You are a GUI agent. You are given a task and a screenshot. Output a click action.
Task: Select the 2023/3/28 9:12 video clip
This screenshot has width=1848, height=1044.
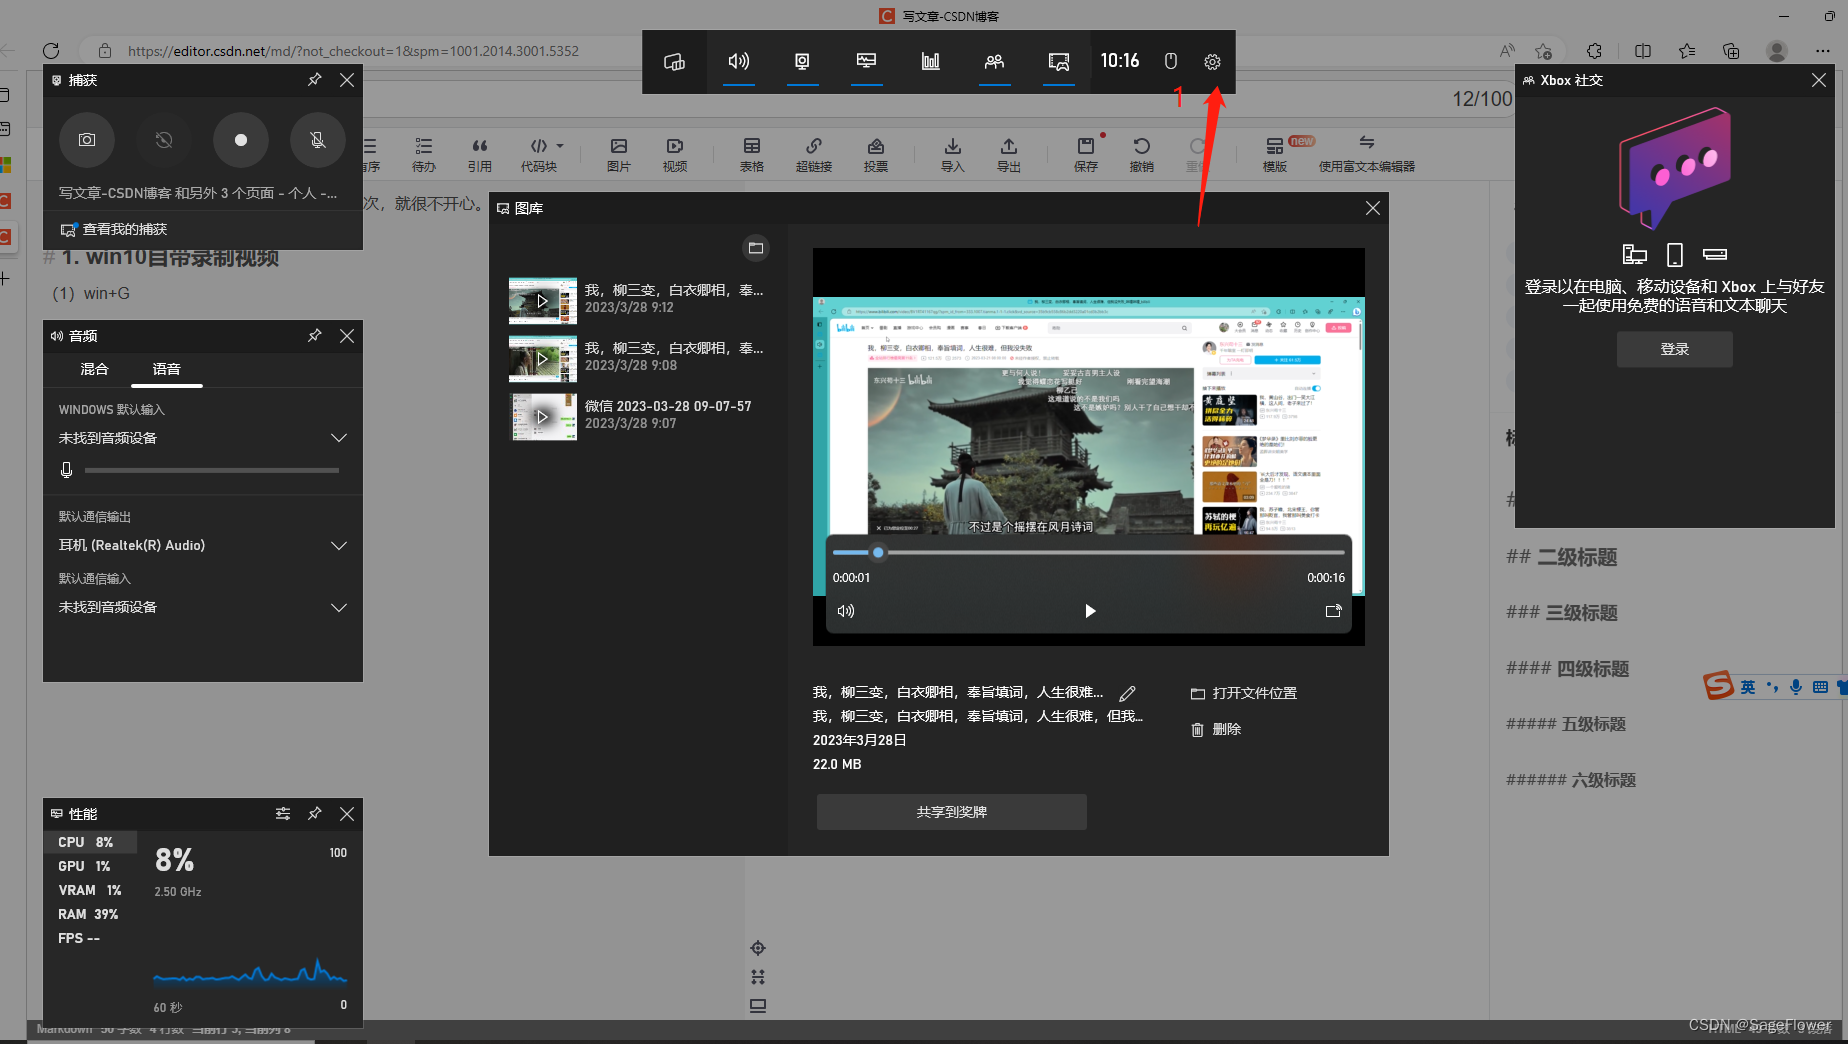638,300
